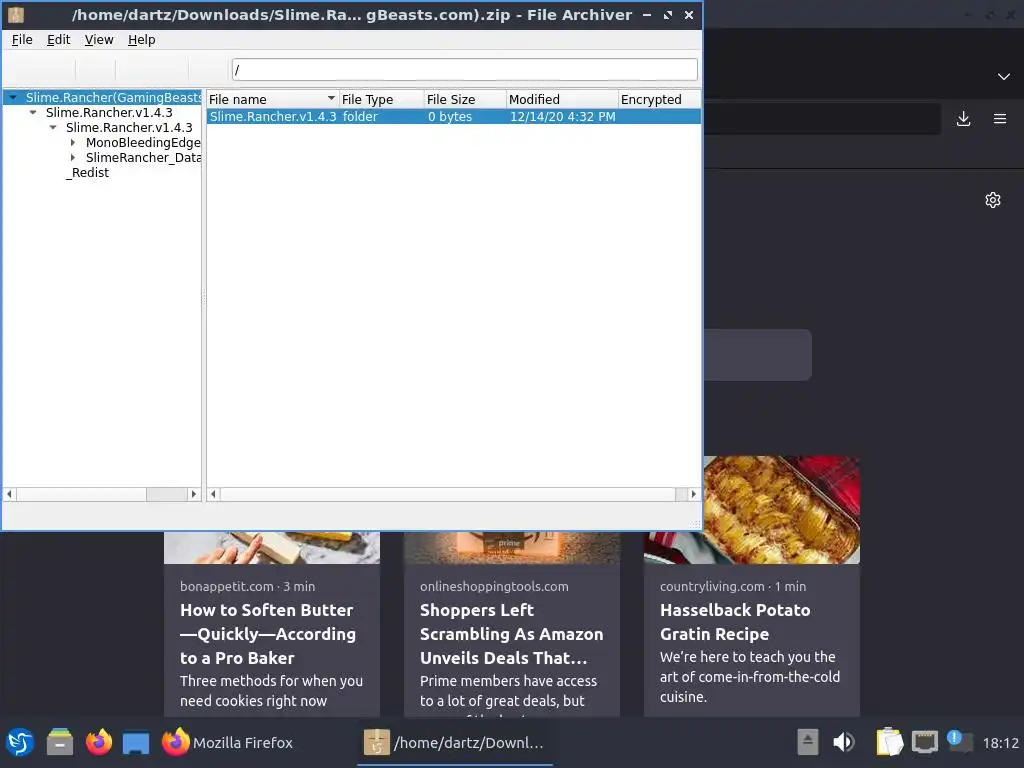
Task: Open 'Shoppers Left Scrambling As Amazon' article
Action: point(511,633)
